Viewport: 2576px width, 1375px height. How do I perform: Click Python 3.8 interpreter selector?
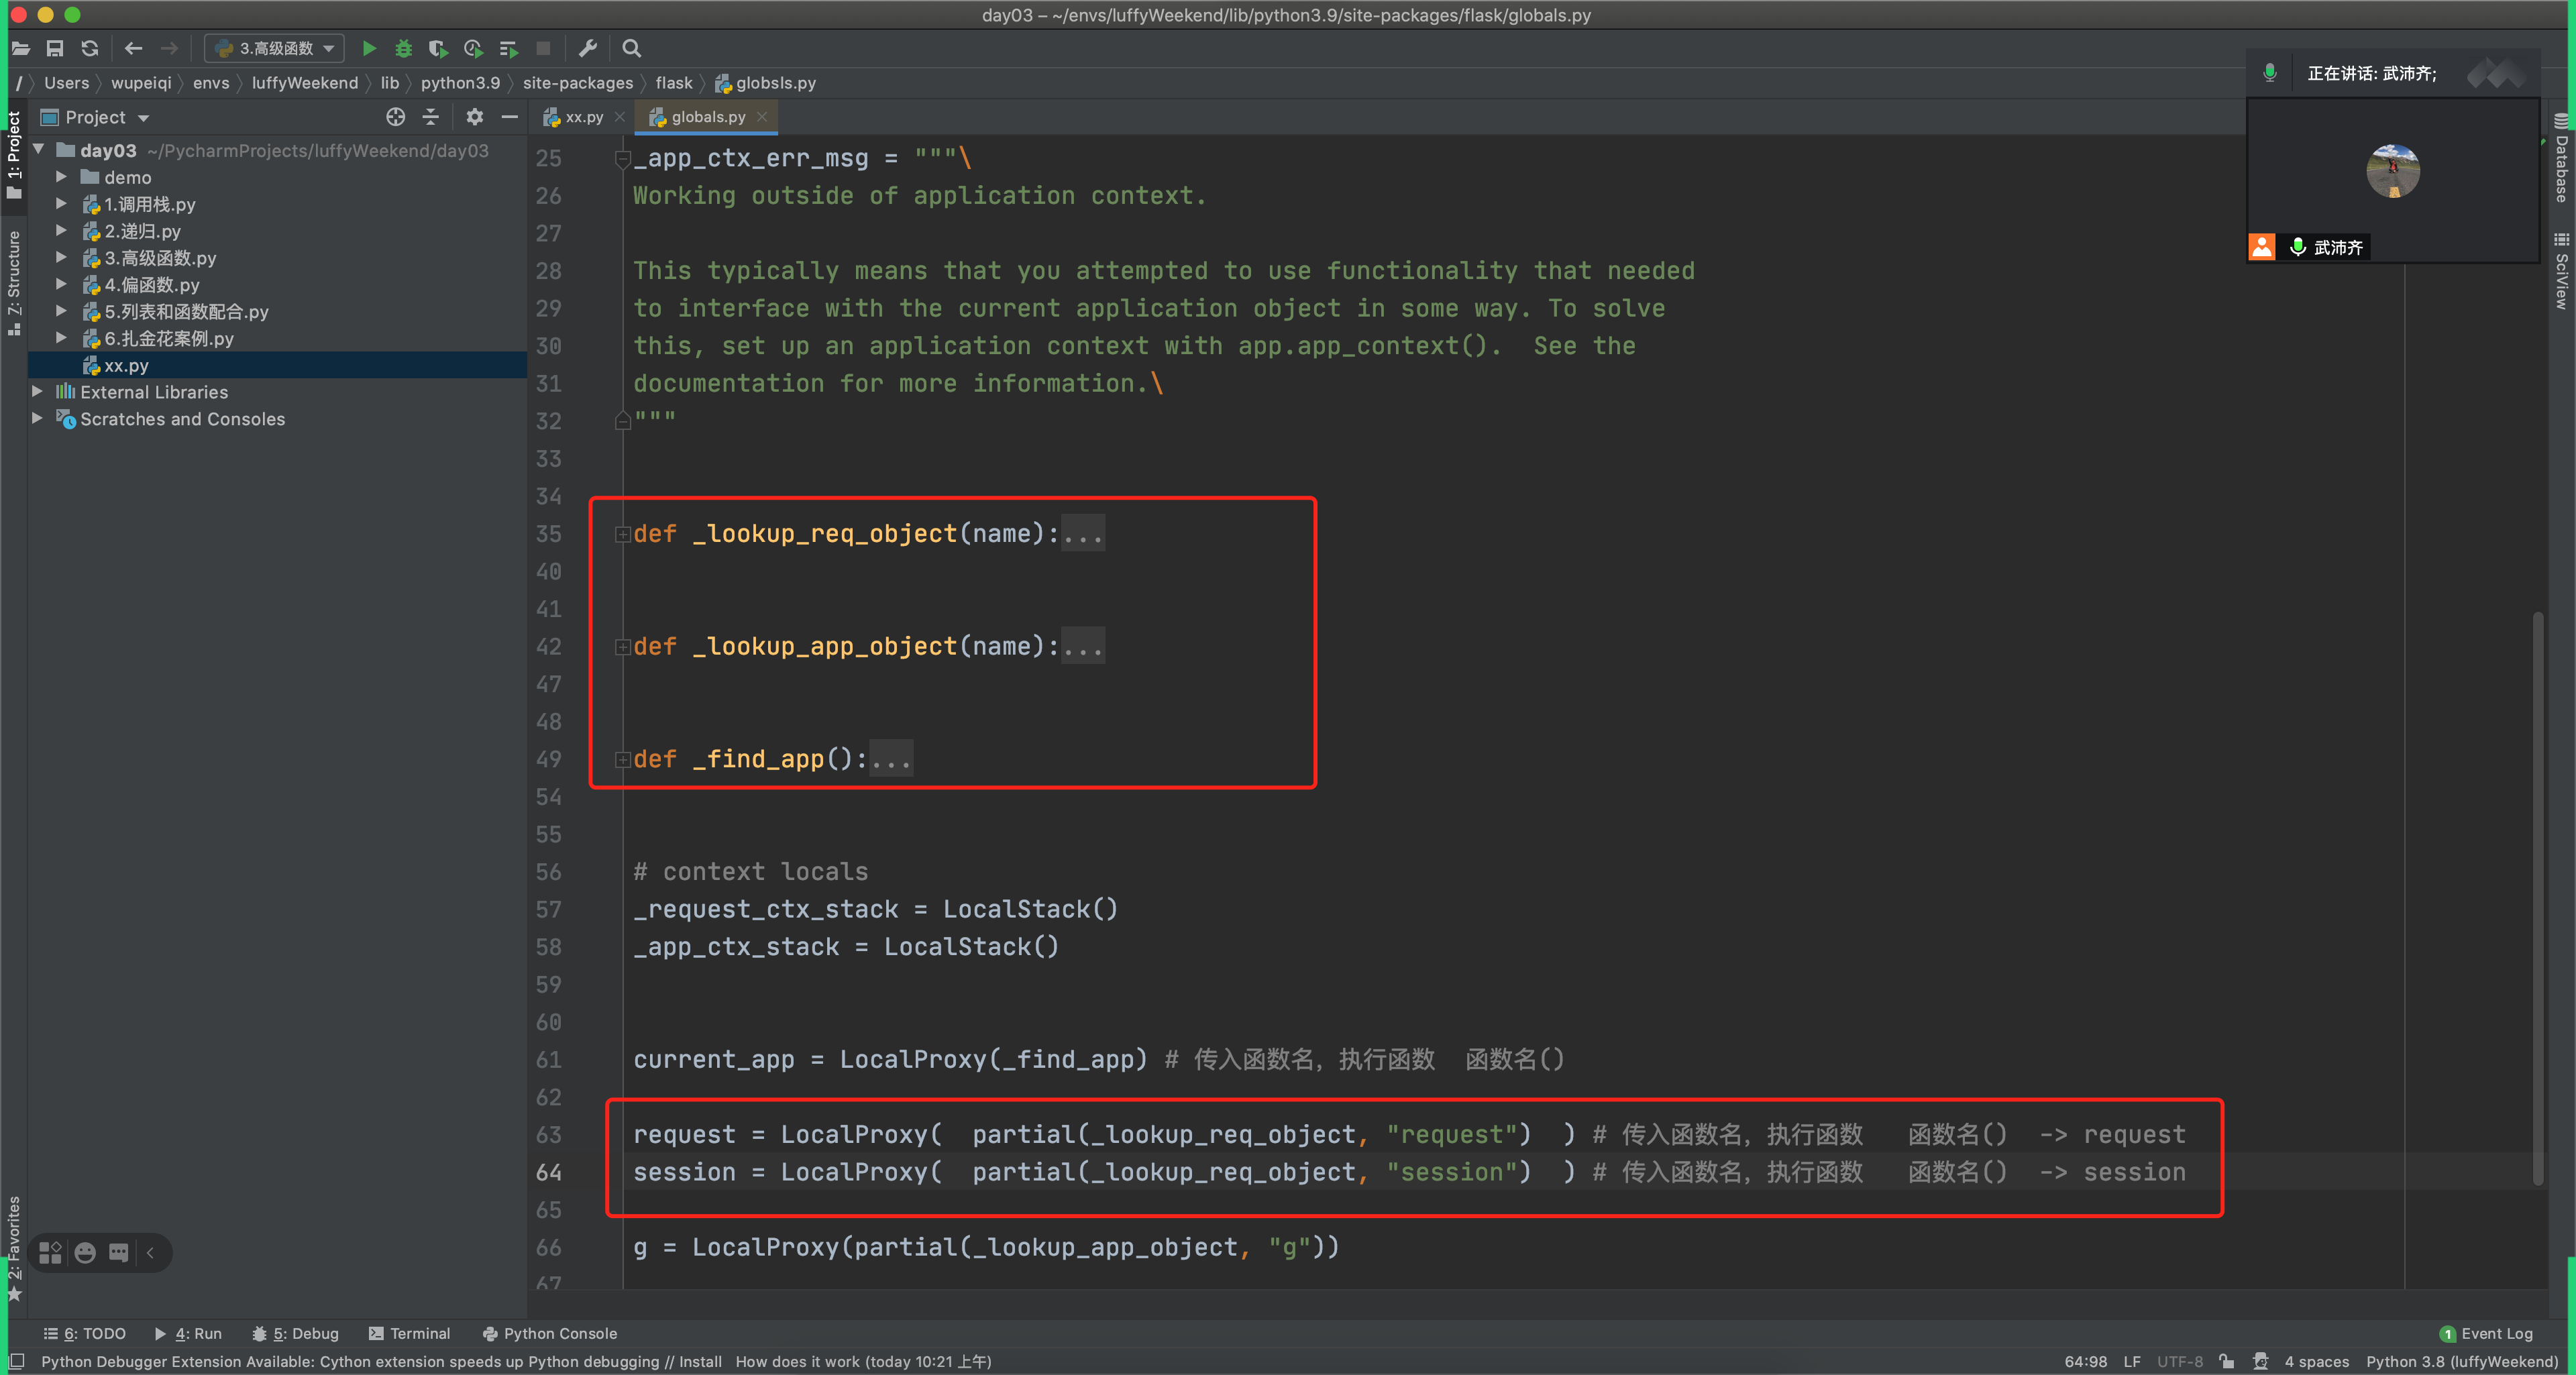click(x=2461, y=1361)
